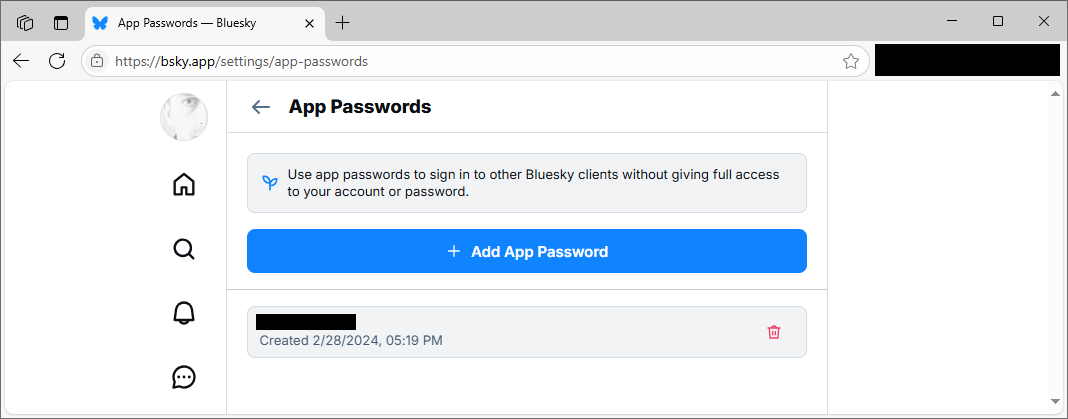Image resolution: width=1068 pixels, height=419 pixels.
Task: Click the scrollbar down arrow
Action: pyautogui.click(x=1055, y=401)
